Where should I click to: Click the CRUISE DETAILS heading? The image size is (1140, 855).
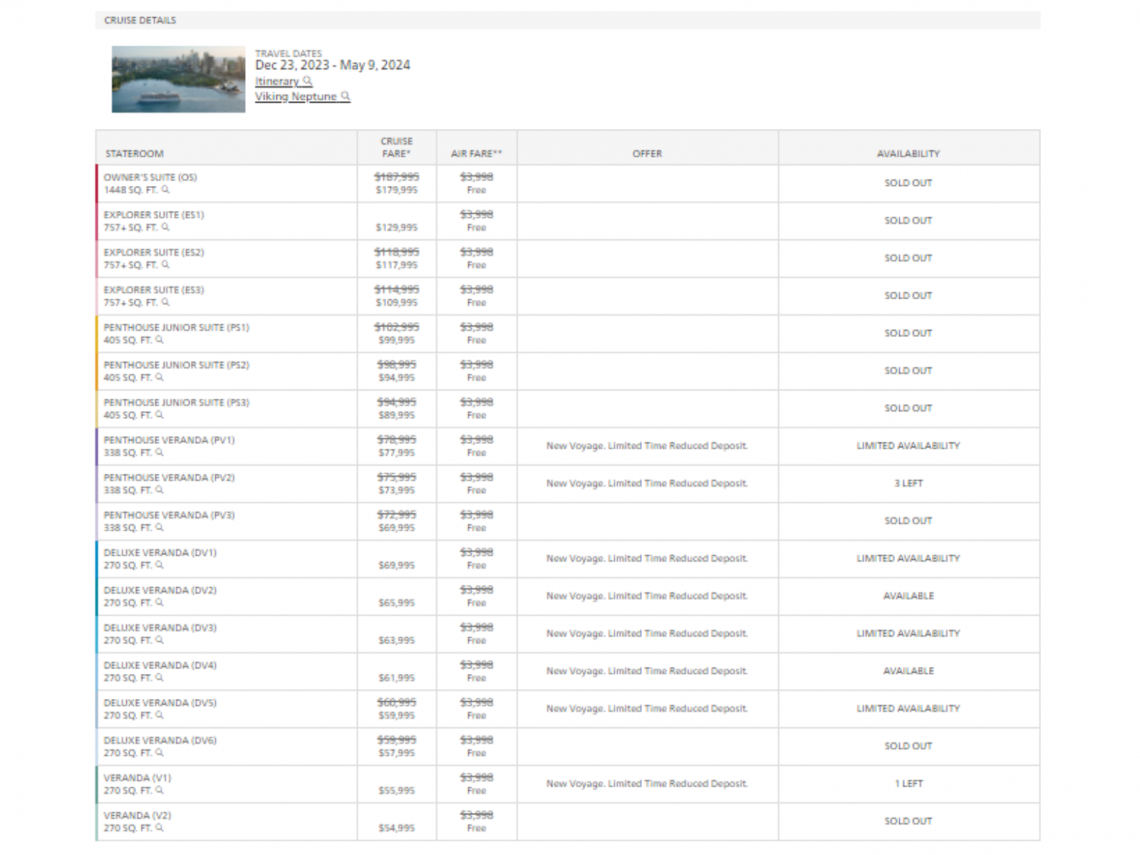(x=140, y=20)
